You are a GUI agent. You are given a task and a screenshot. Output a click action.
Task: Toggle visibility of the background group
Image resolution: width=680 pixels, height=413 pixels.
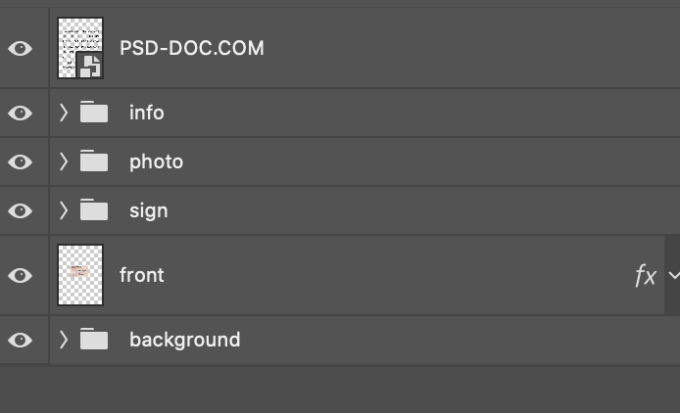(20, 340)
